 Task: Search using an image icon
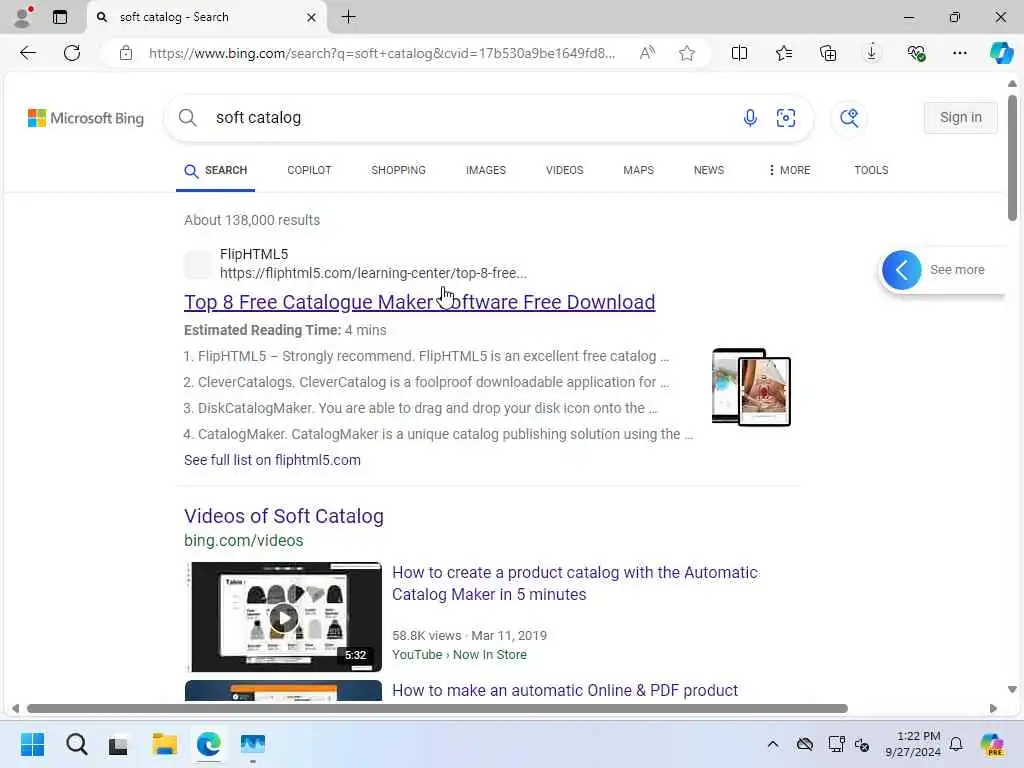786,118
